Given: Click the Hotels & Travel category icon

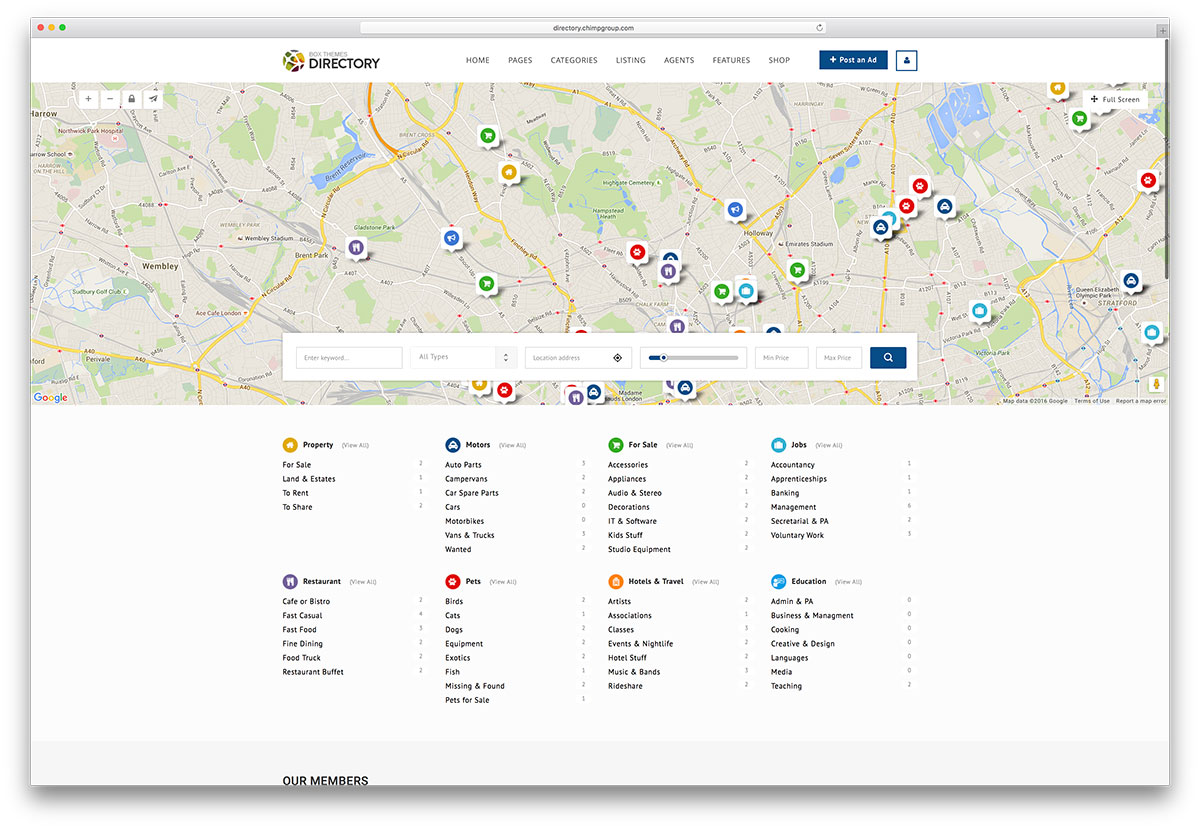Looking at the screenshot, I should tap(615, 581).
